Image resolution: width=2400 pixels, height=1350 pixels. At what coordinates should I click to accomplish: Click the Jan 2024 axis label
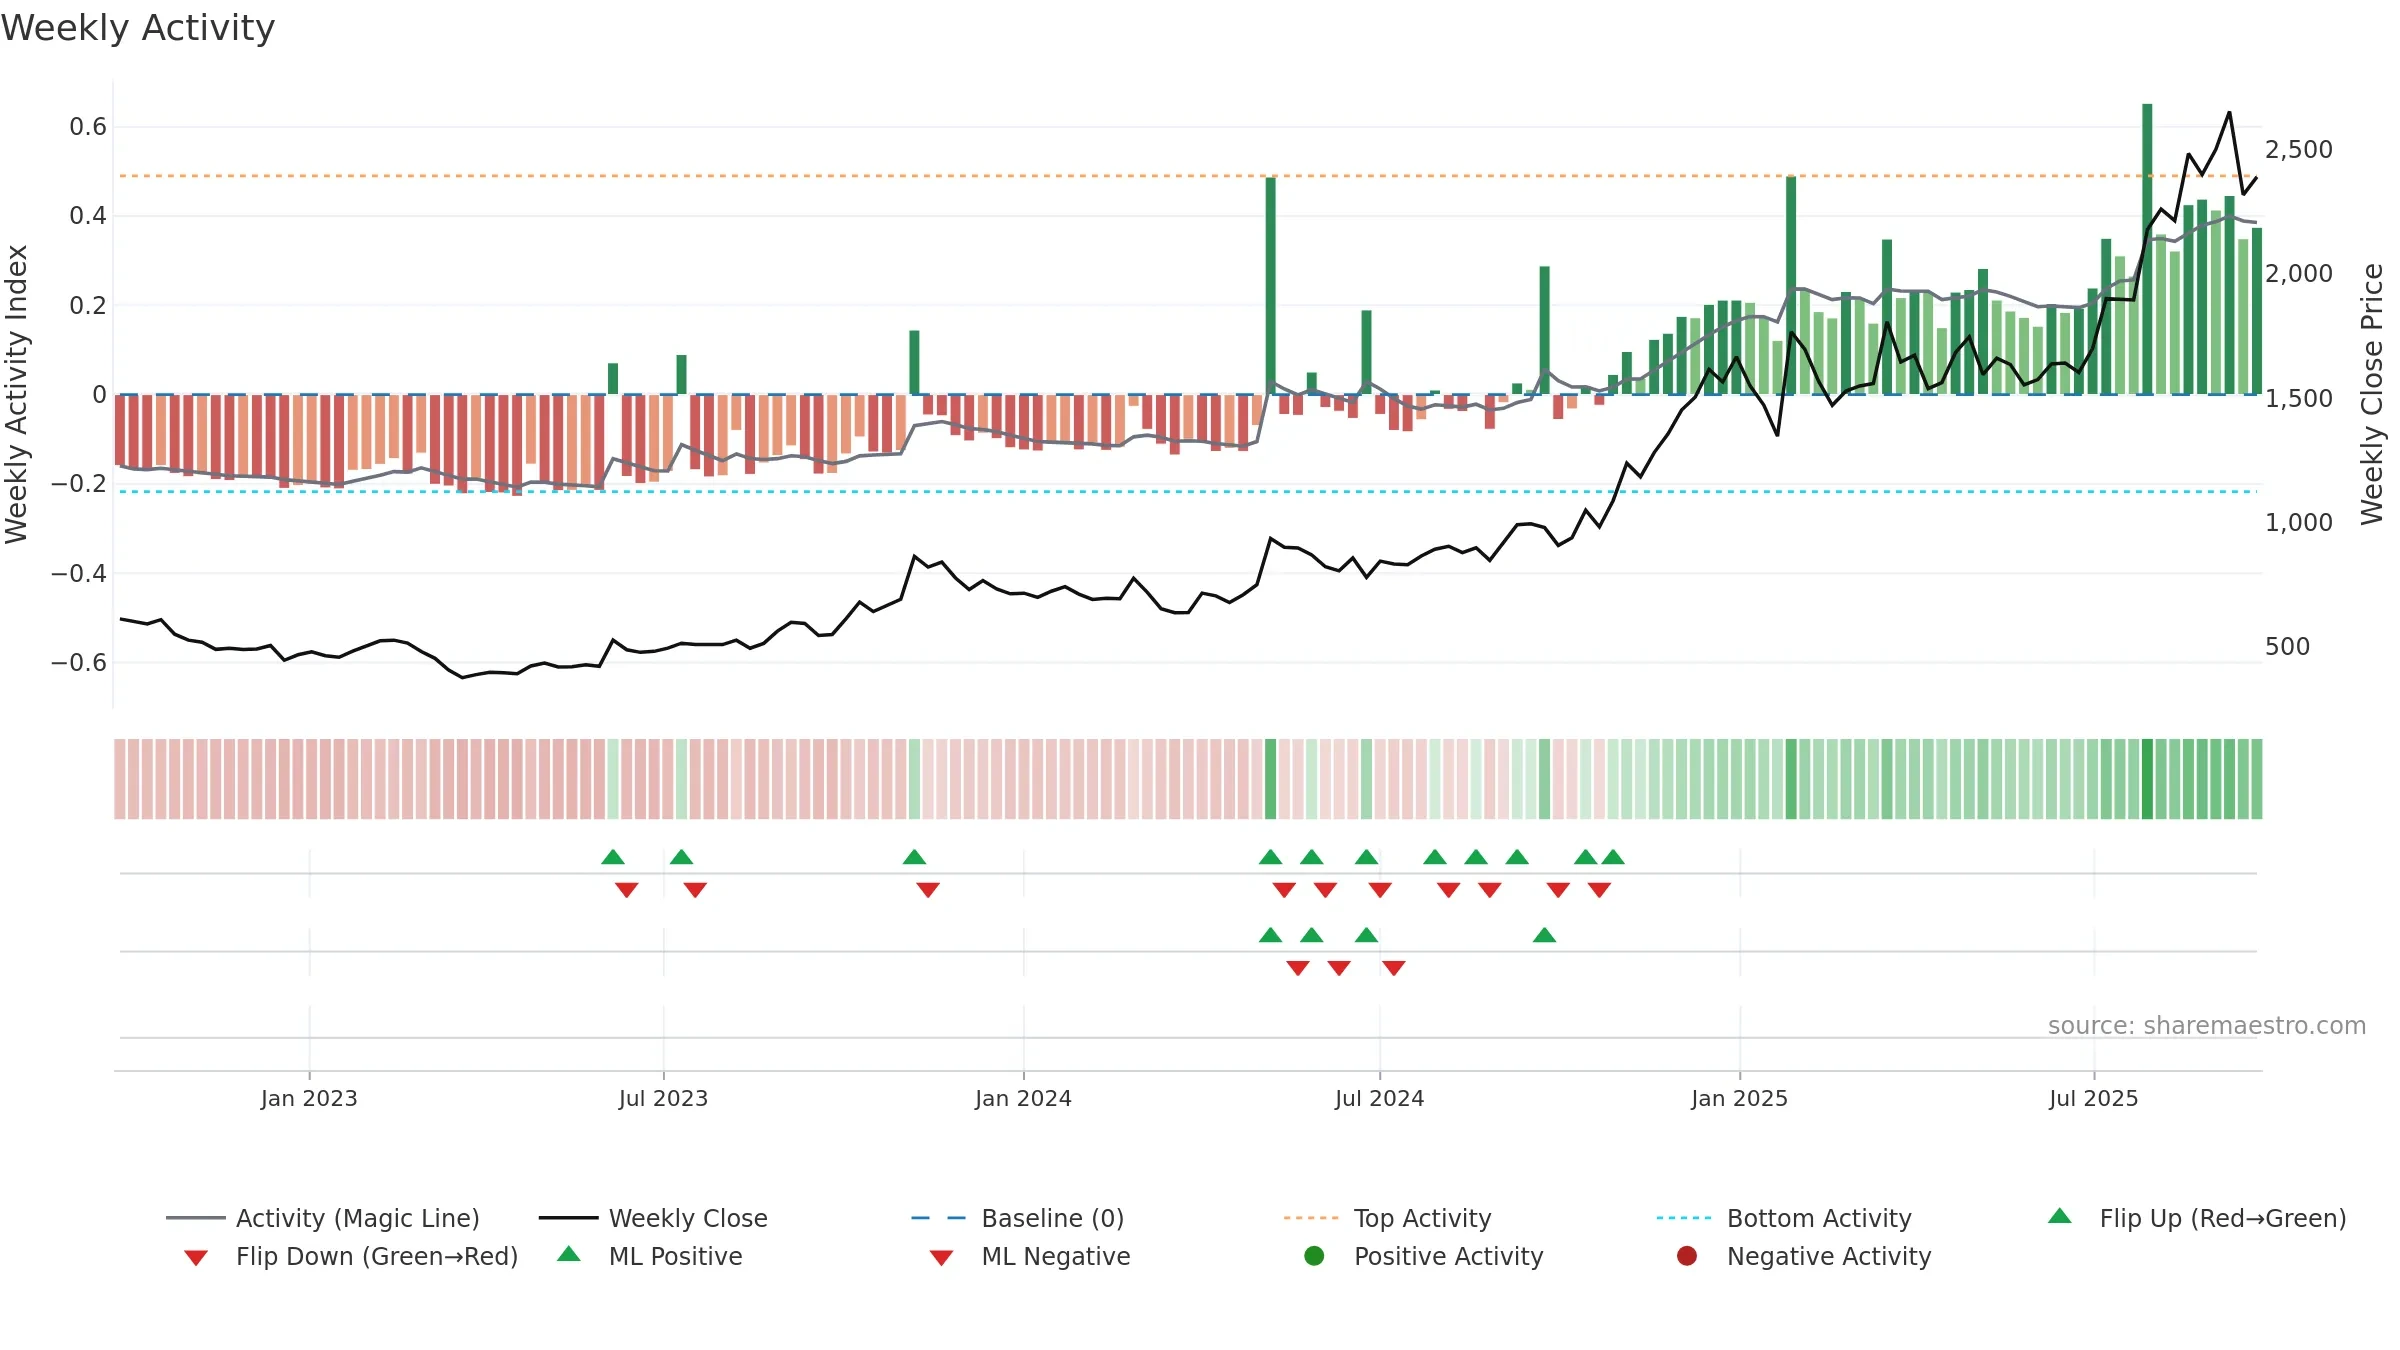pyautogui.click(x=1023, y=1098)
